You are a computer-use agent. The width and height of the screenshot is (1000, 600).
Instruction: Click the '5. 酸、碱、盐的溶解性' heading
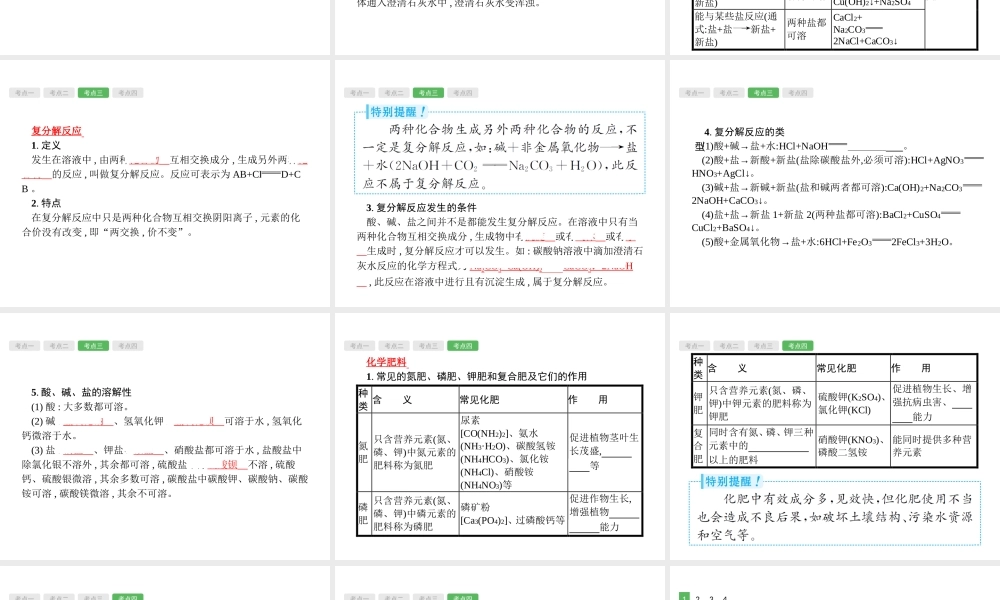(x=81, y=392)
